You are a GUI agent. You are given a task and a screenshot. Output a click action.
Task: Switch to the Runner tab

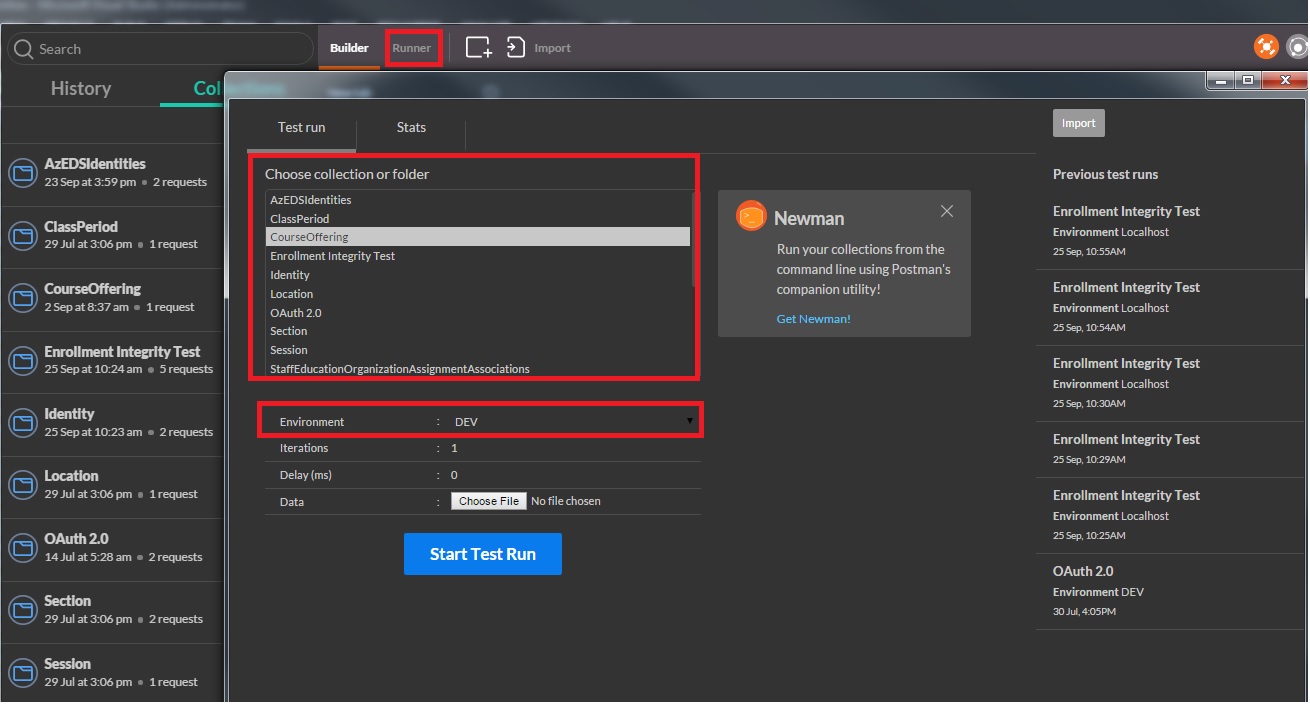point(412,48)
